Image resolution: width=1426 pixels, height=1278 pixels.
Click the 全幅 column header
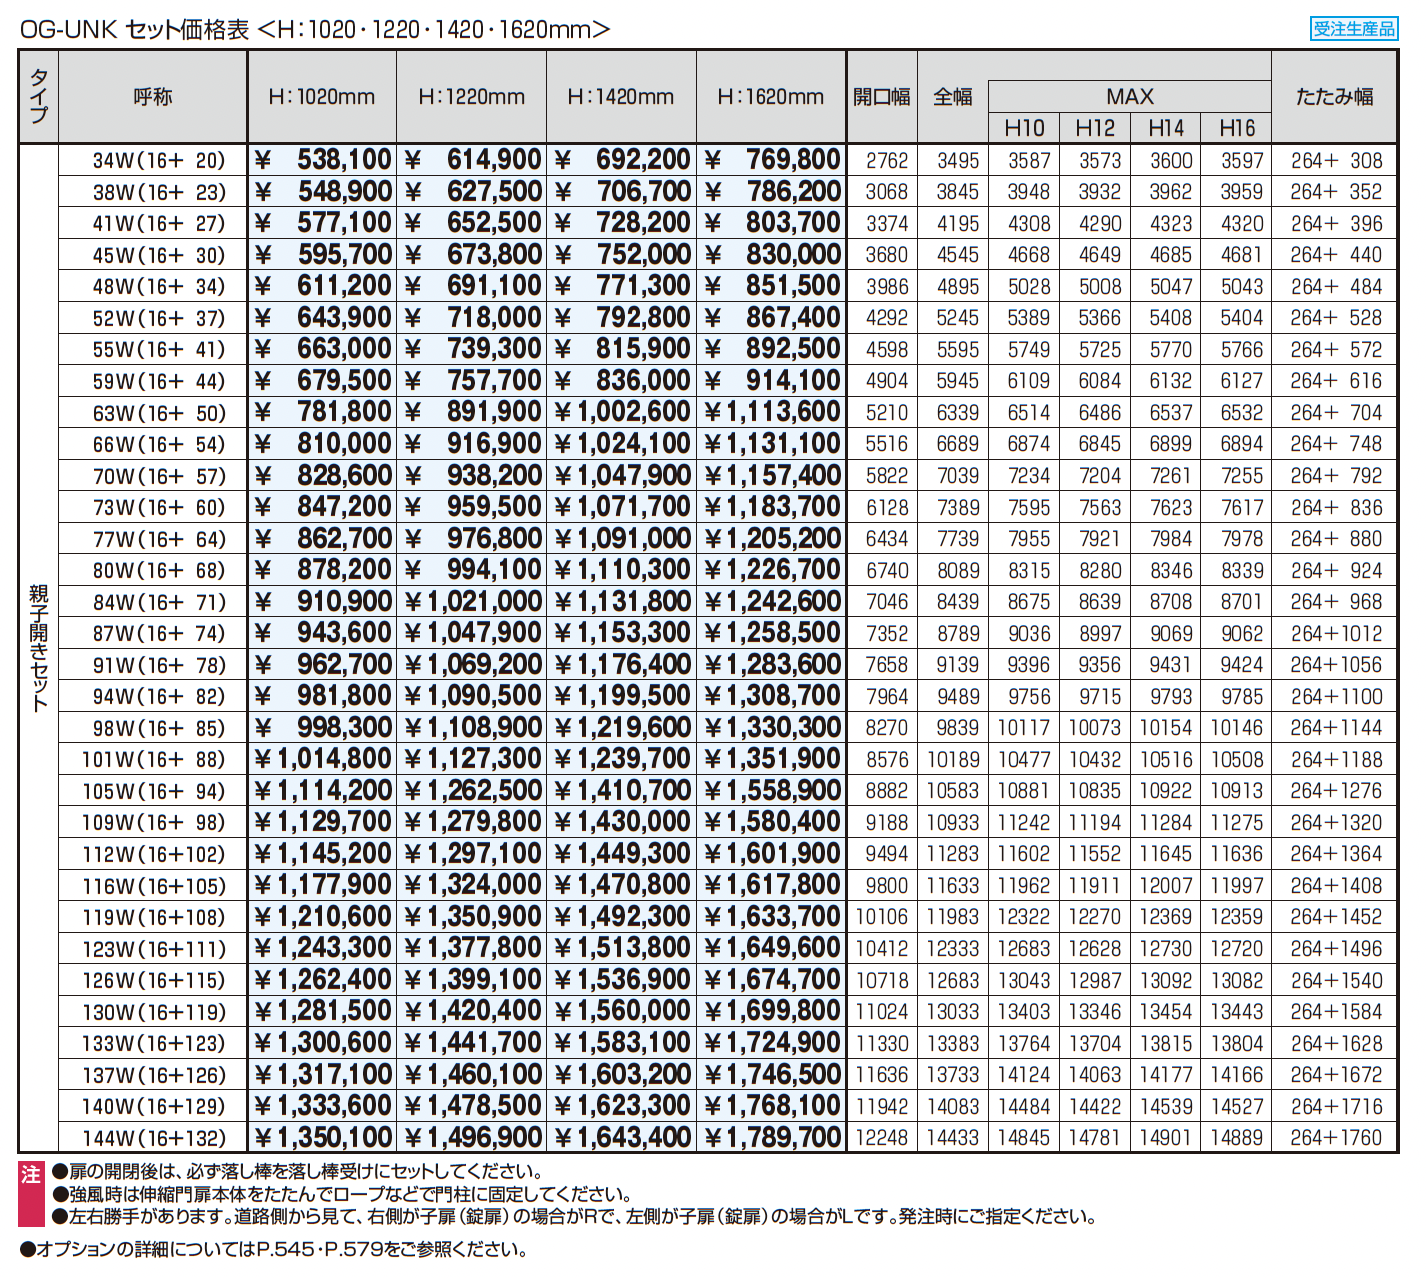tap(953, 97)
